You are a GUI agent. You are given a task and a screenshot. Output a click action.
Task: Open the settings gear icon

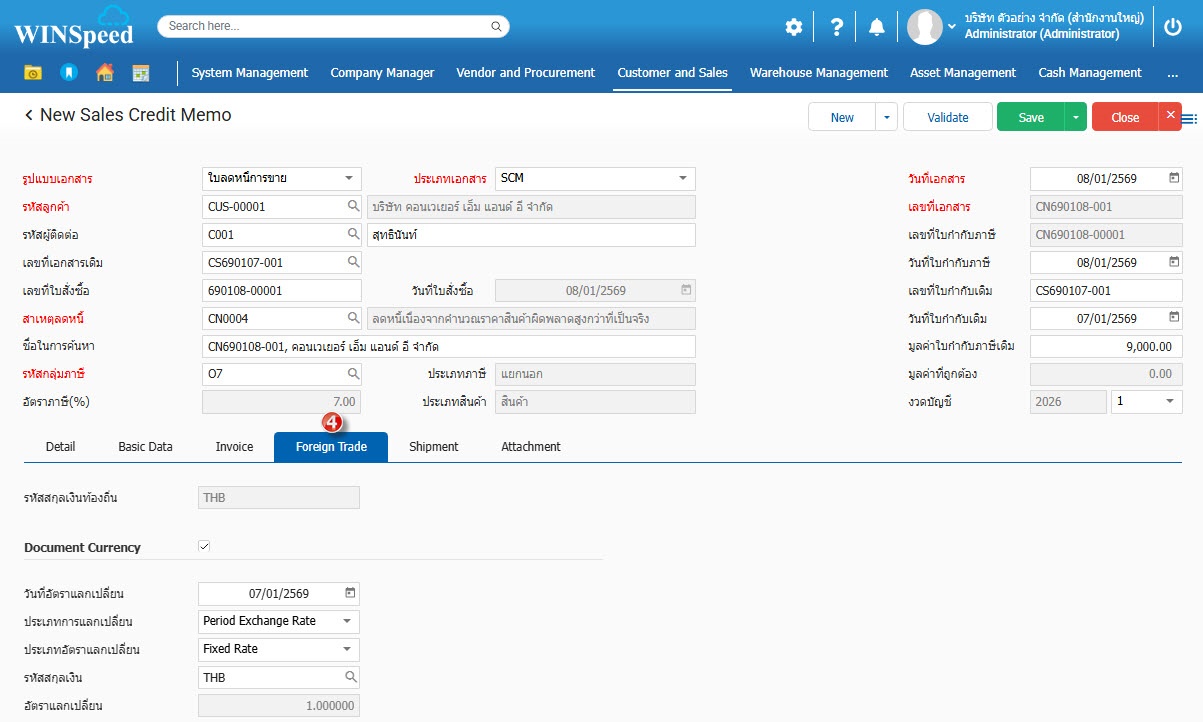(x=793, y=27)
